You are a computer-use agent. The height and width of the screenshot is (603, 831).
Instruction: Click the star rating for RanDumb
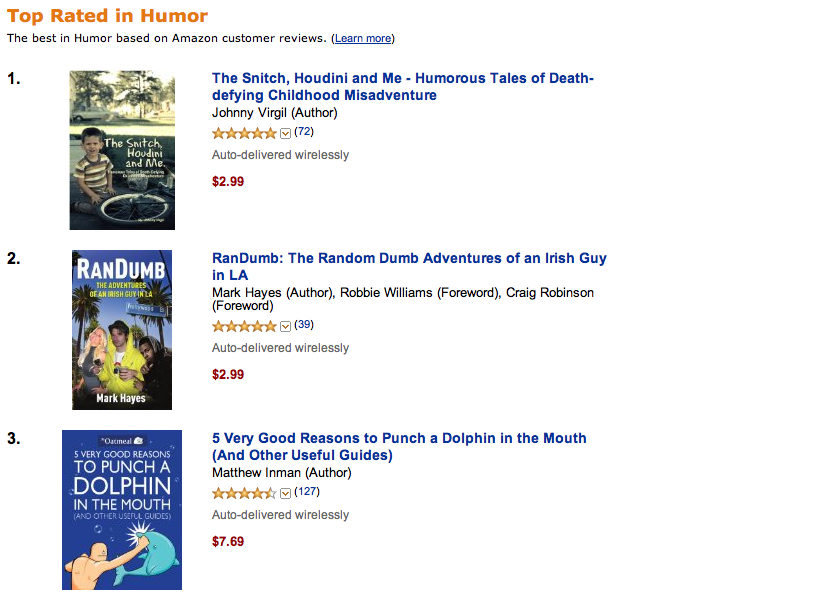244,326
